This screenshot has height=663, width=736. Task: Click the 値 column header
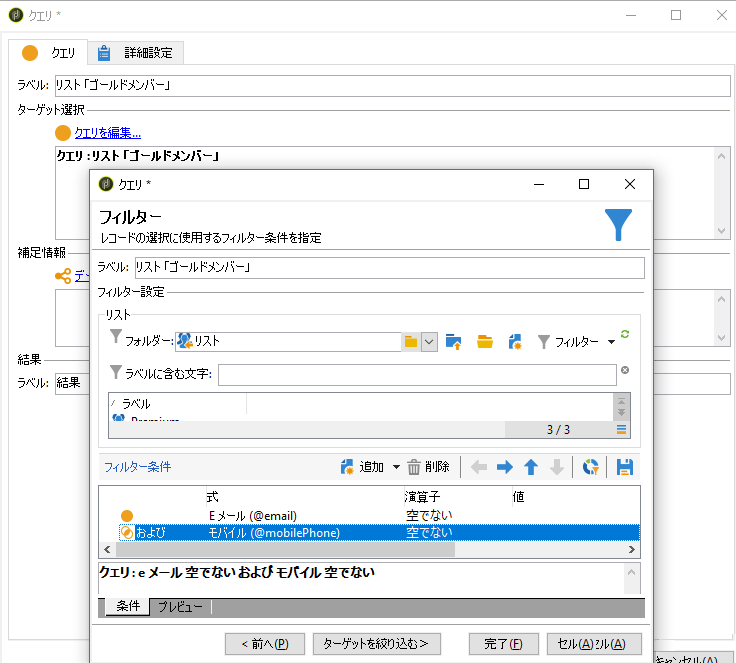(x=576, y=496)
